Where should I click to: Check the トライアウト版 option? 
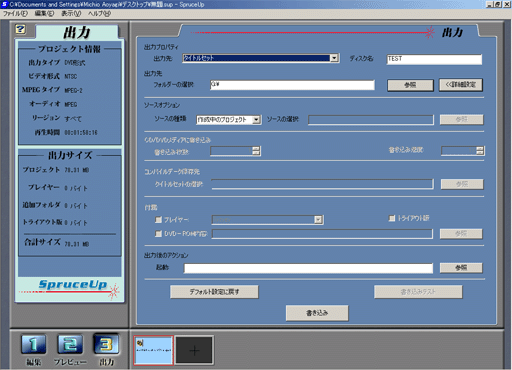click(392, 218)
